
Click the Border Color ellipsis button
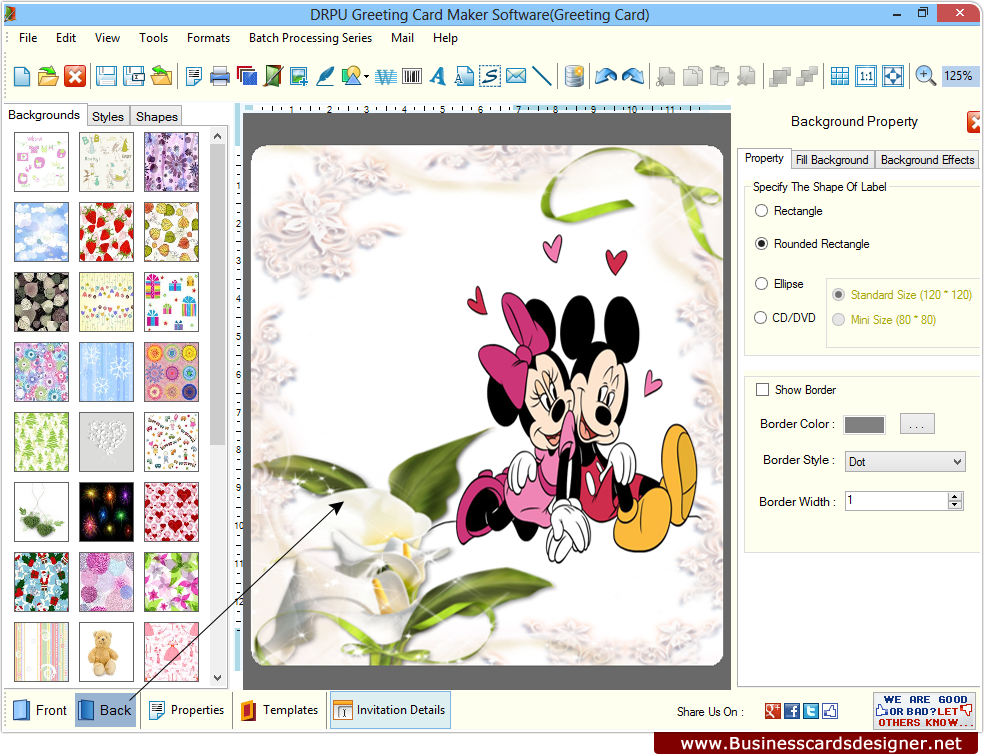click(917, 424)
